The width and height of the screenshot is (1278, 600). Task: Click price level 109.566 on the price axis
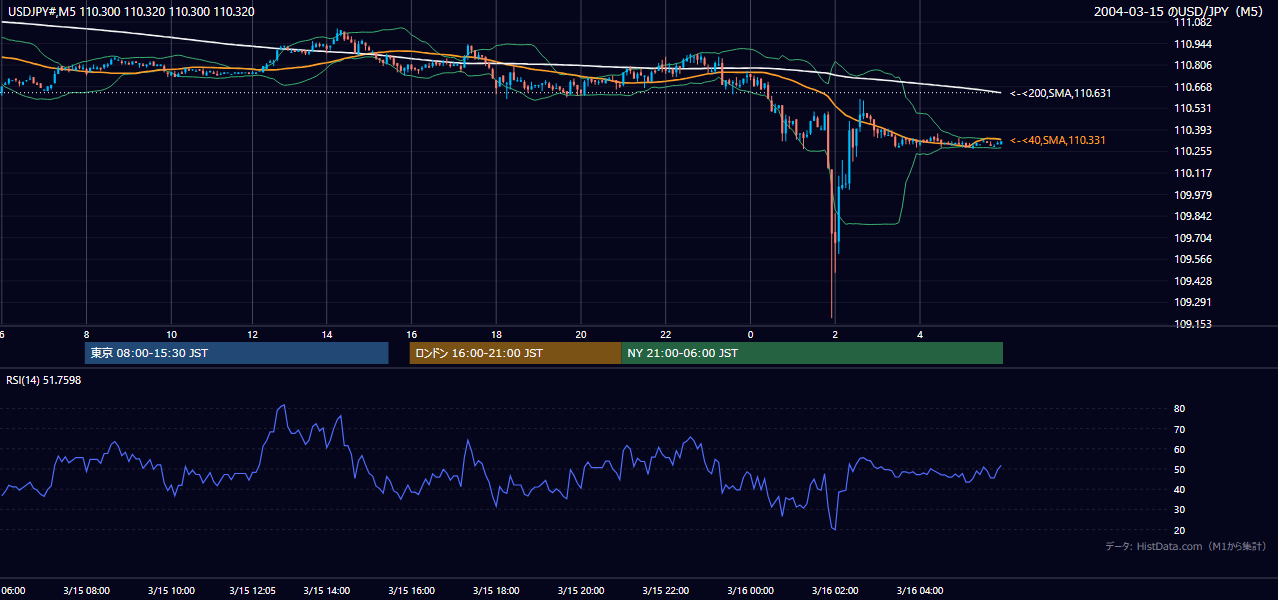(1194, 259)
